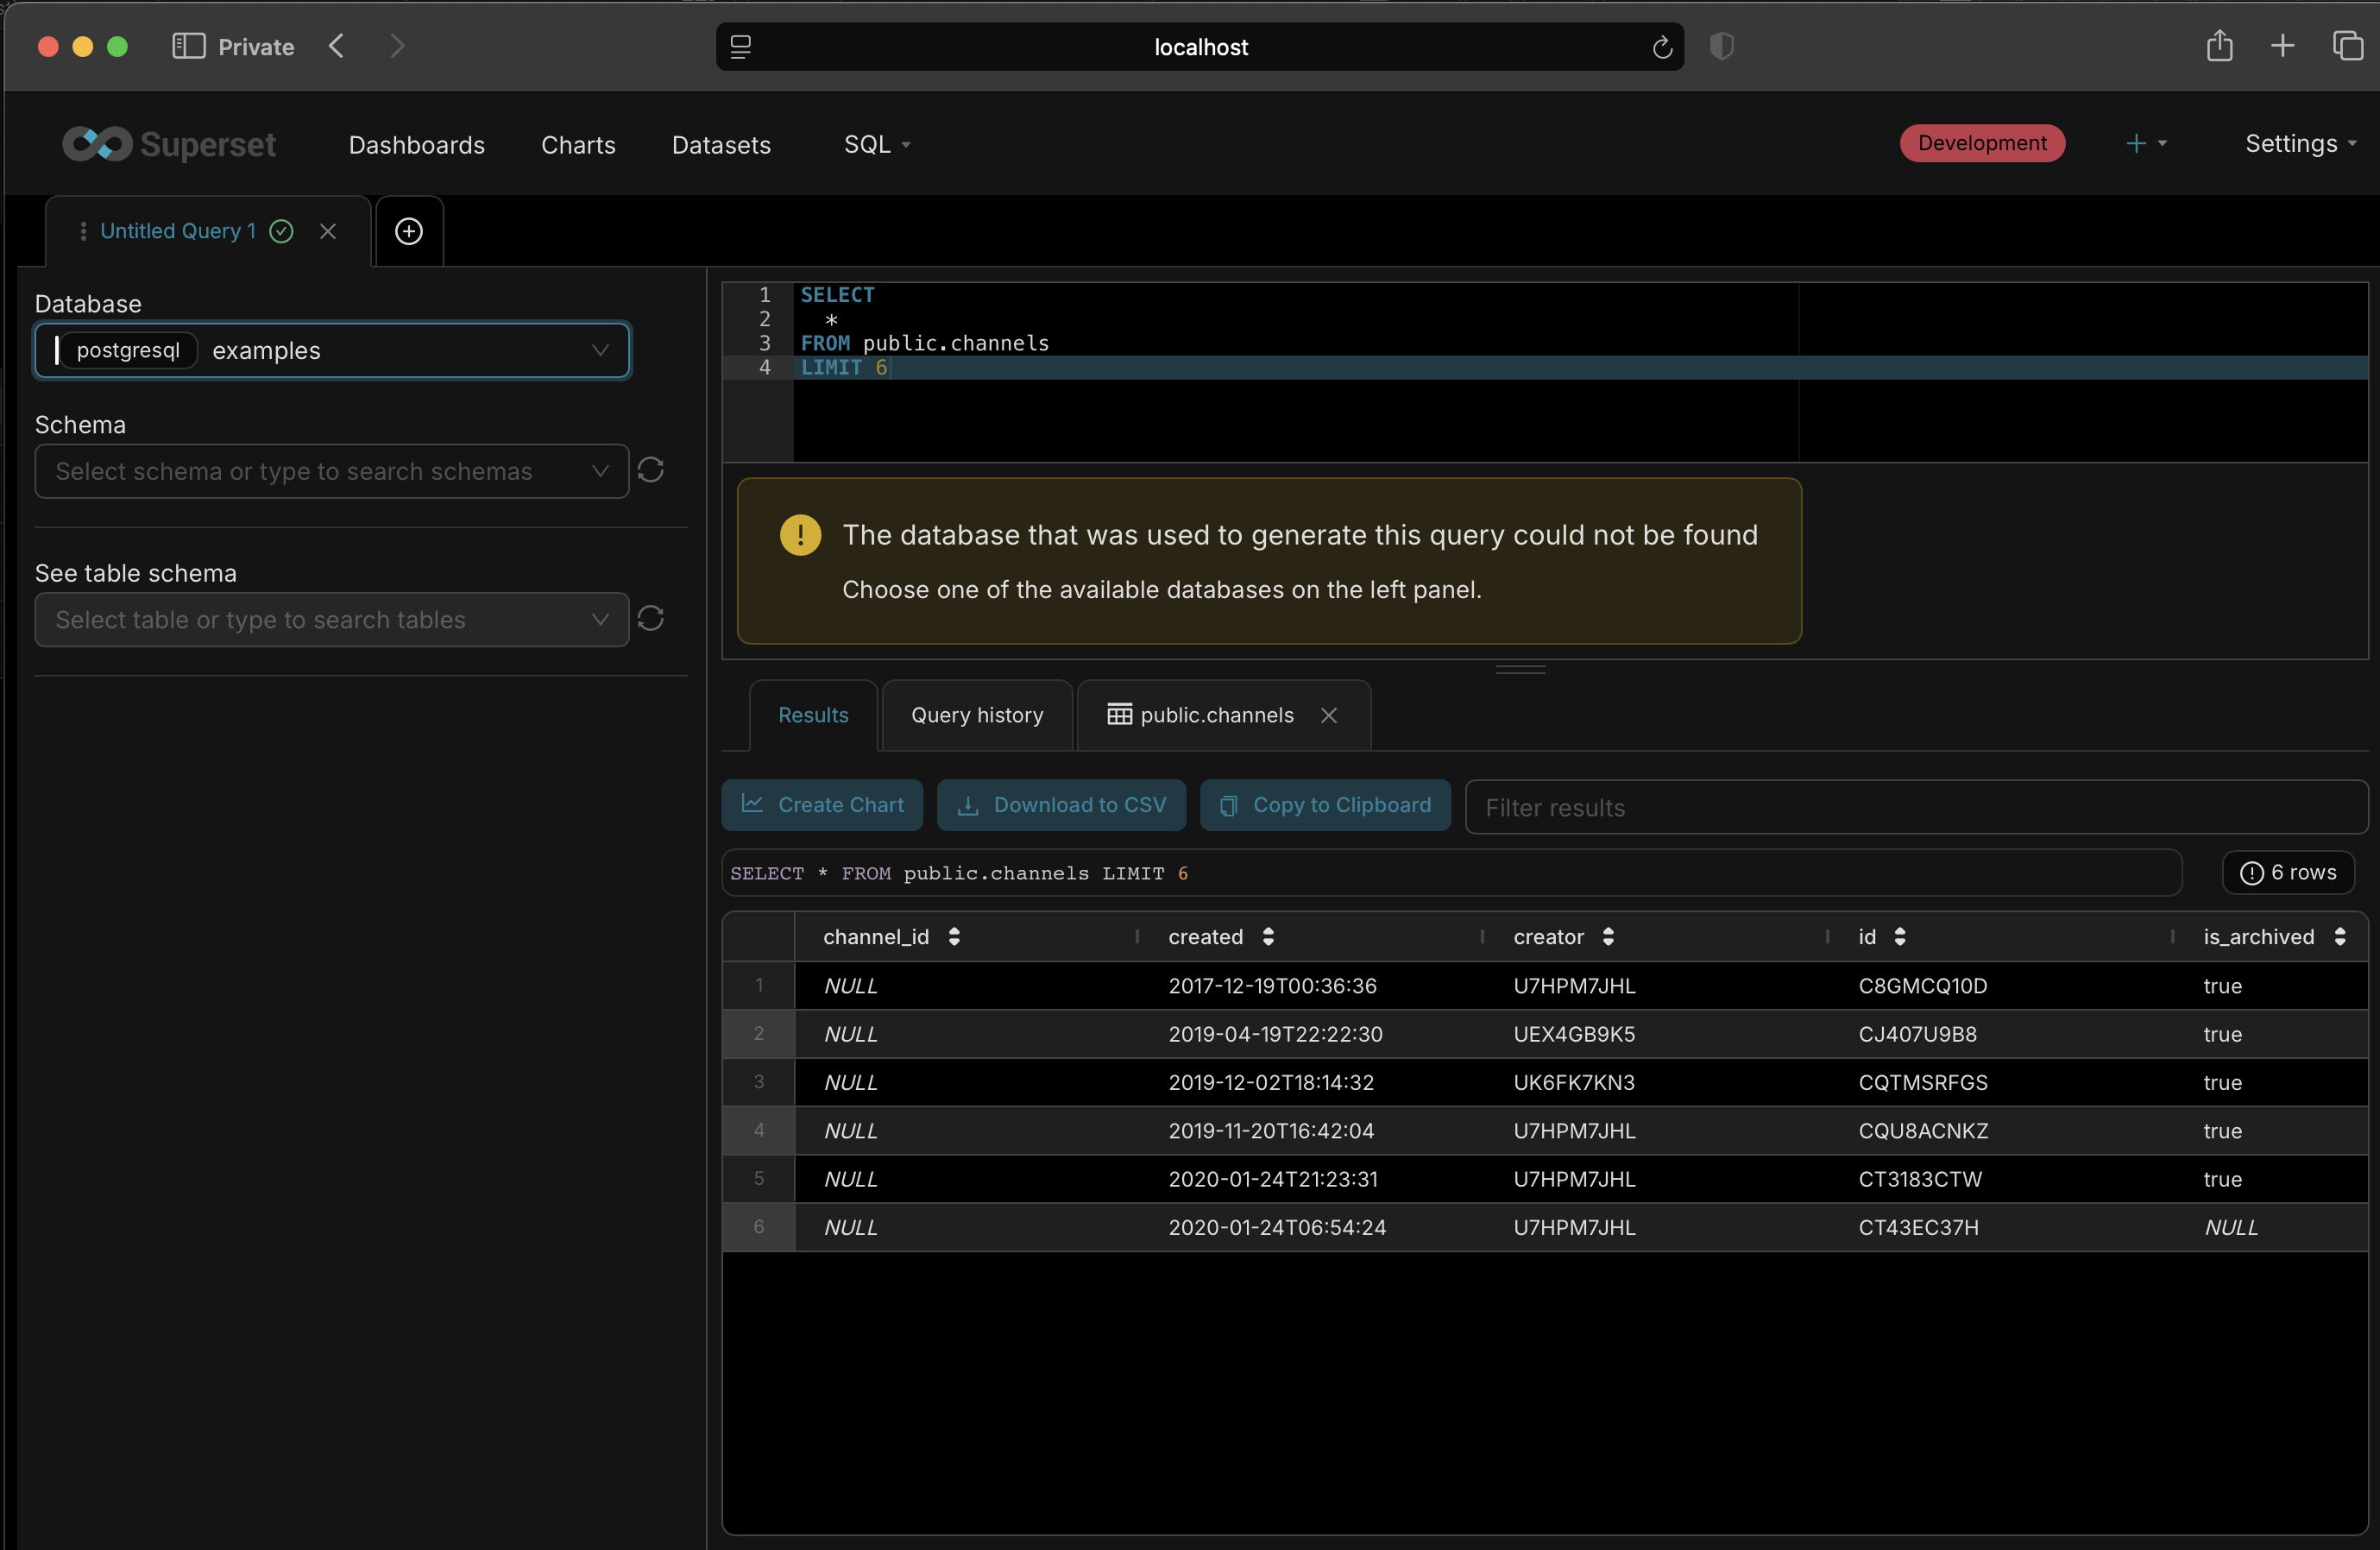Open the plus new-item dropdown
Screen dimensions: 2380x1550
(x=2146, y=143)
